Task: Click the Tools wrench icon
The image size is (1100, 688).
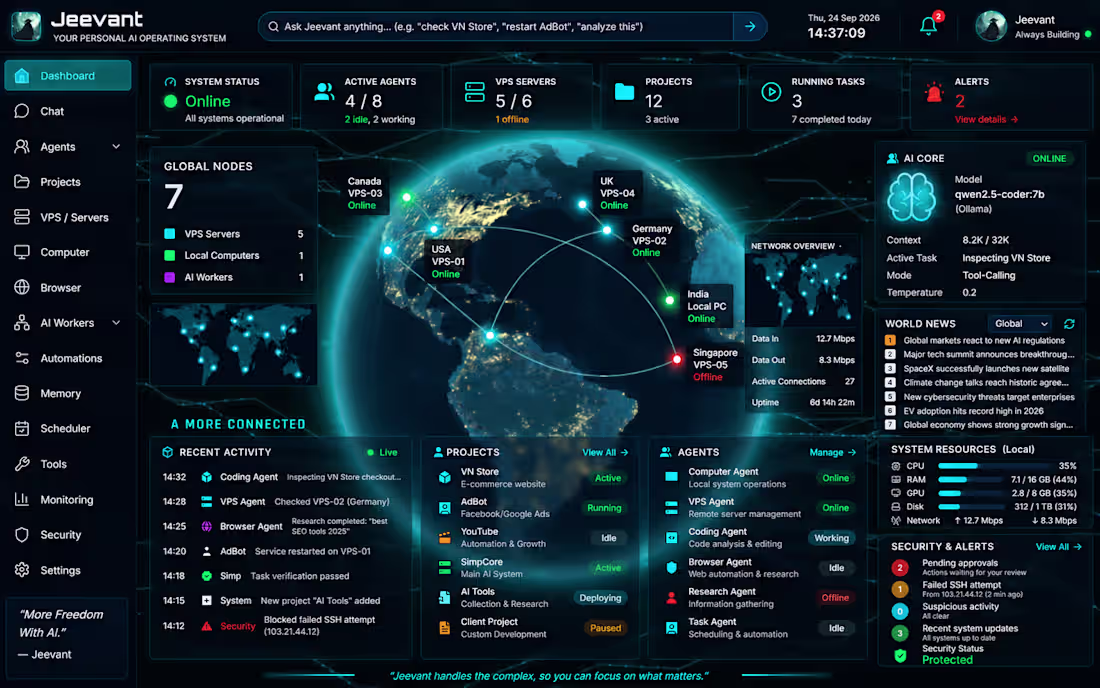Action: click(x=22, y=464)
